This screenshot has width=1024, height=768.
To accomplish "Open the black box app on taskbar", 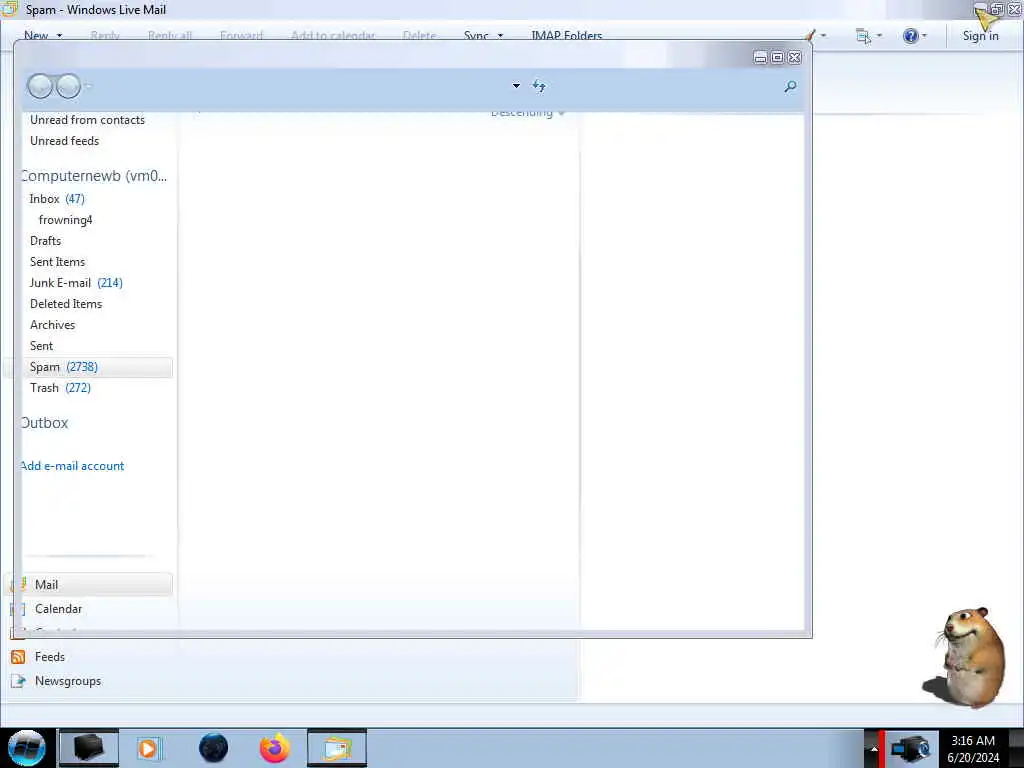I will tap(89, 748).
